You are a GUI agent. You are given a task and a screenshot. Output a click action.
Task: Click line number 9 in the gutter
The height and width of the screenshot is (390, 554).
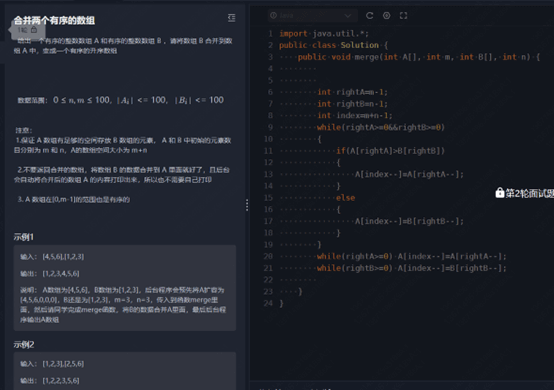(x=270, y=127)
